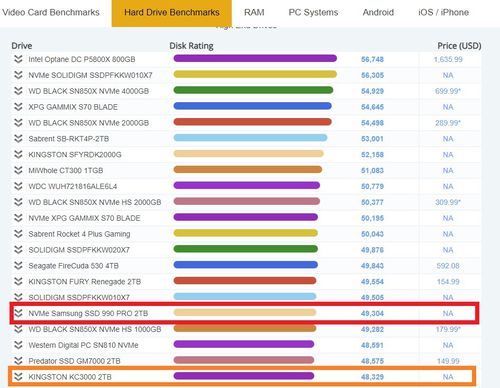Screen dimensions: 500x388
Task: Click the 50,779 rating for WDC WUH721816ALE6L4
Action: coord(372,186)
